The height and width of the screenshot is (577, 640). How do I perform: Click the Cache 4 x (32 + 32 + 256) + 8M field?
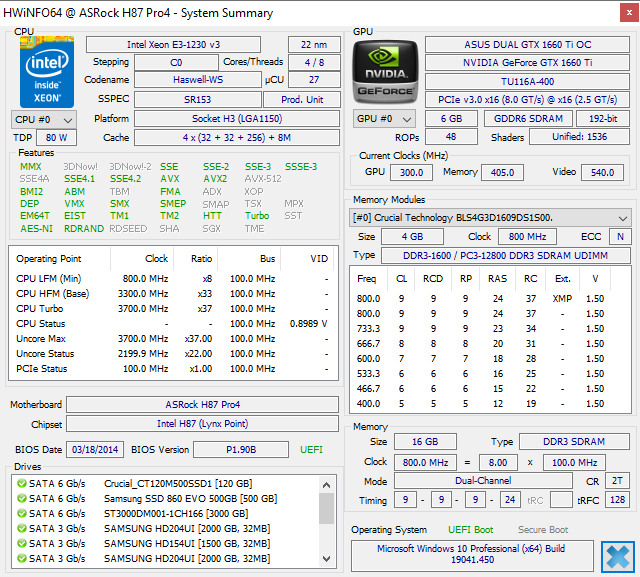237,138
